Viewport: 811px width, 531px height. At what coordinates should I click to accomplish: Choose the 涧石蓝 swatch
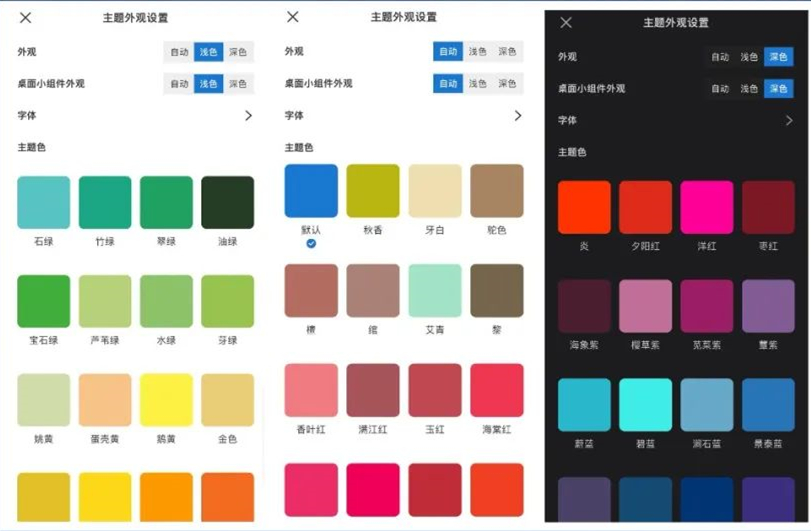click(707, 405)
